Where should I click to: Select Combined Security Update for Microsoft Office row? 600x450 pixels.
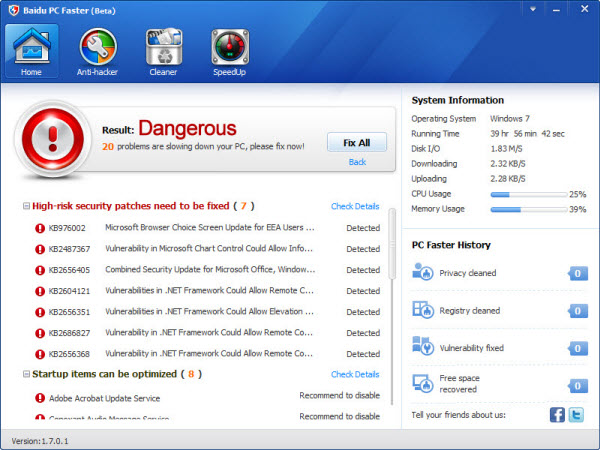pos(207,270)
